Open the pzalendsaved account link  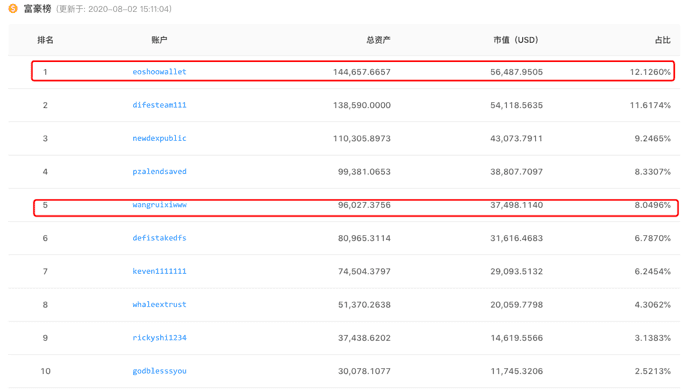[159, 172]
